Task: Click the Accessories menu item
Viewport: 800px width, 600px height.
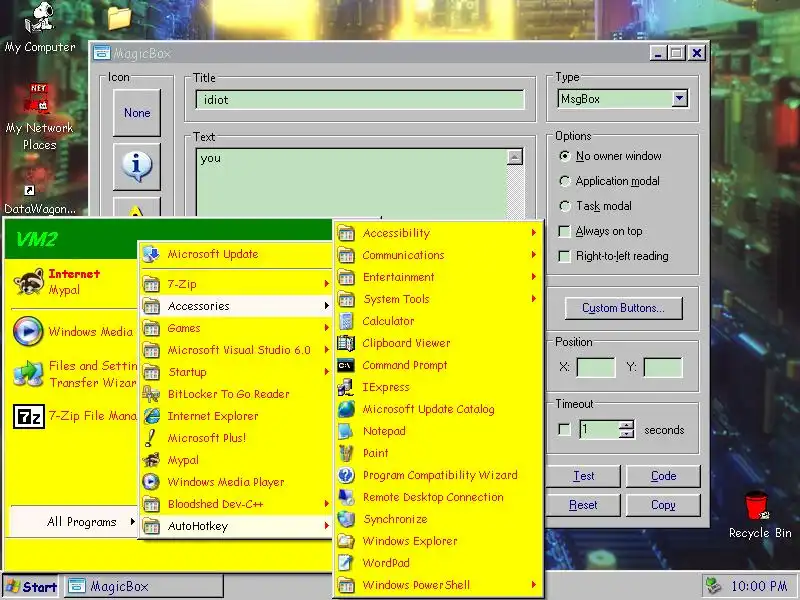Action: coord(236,306)
